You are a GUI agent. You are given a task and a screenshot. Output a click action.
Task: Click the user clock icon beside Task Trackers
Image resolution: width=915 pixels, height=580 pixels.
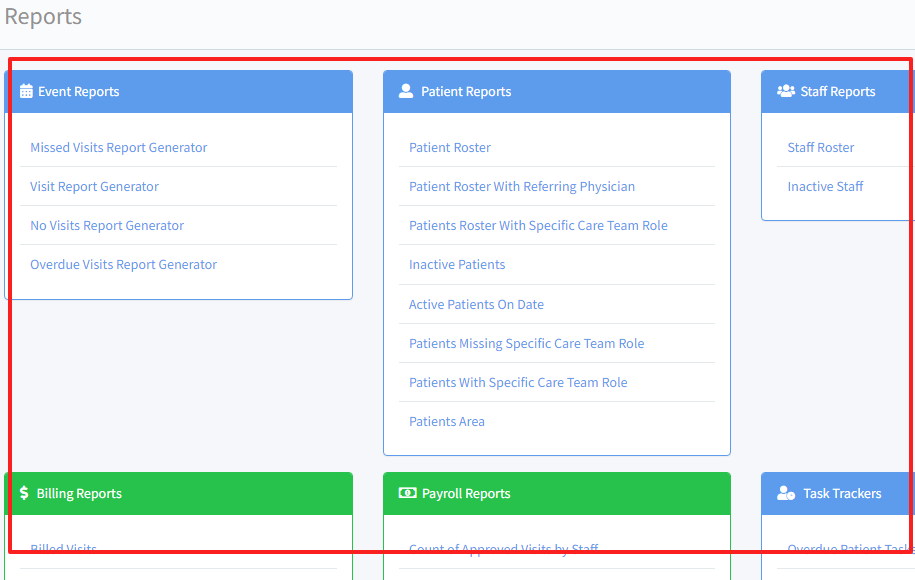tap(786, 493)
